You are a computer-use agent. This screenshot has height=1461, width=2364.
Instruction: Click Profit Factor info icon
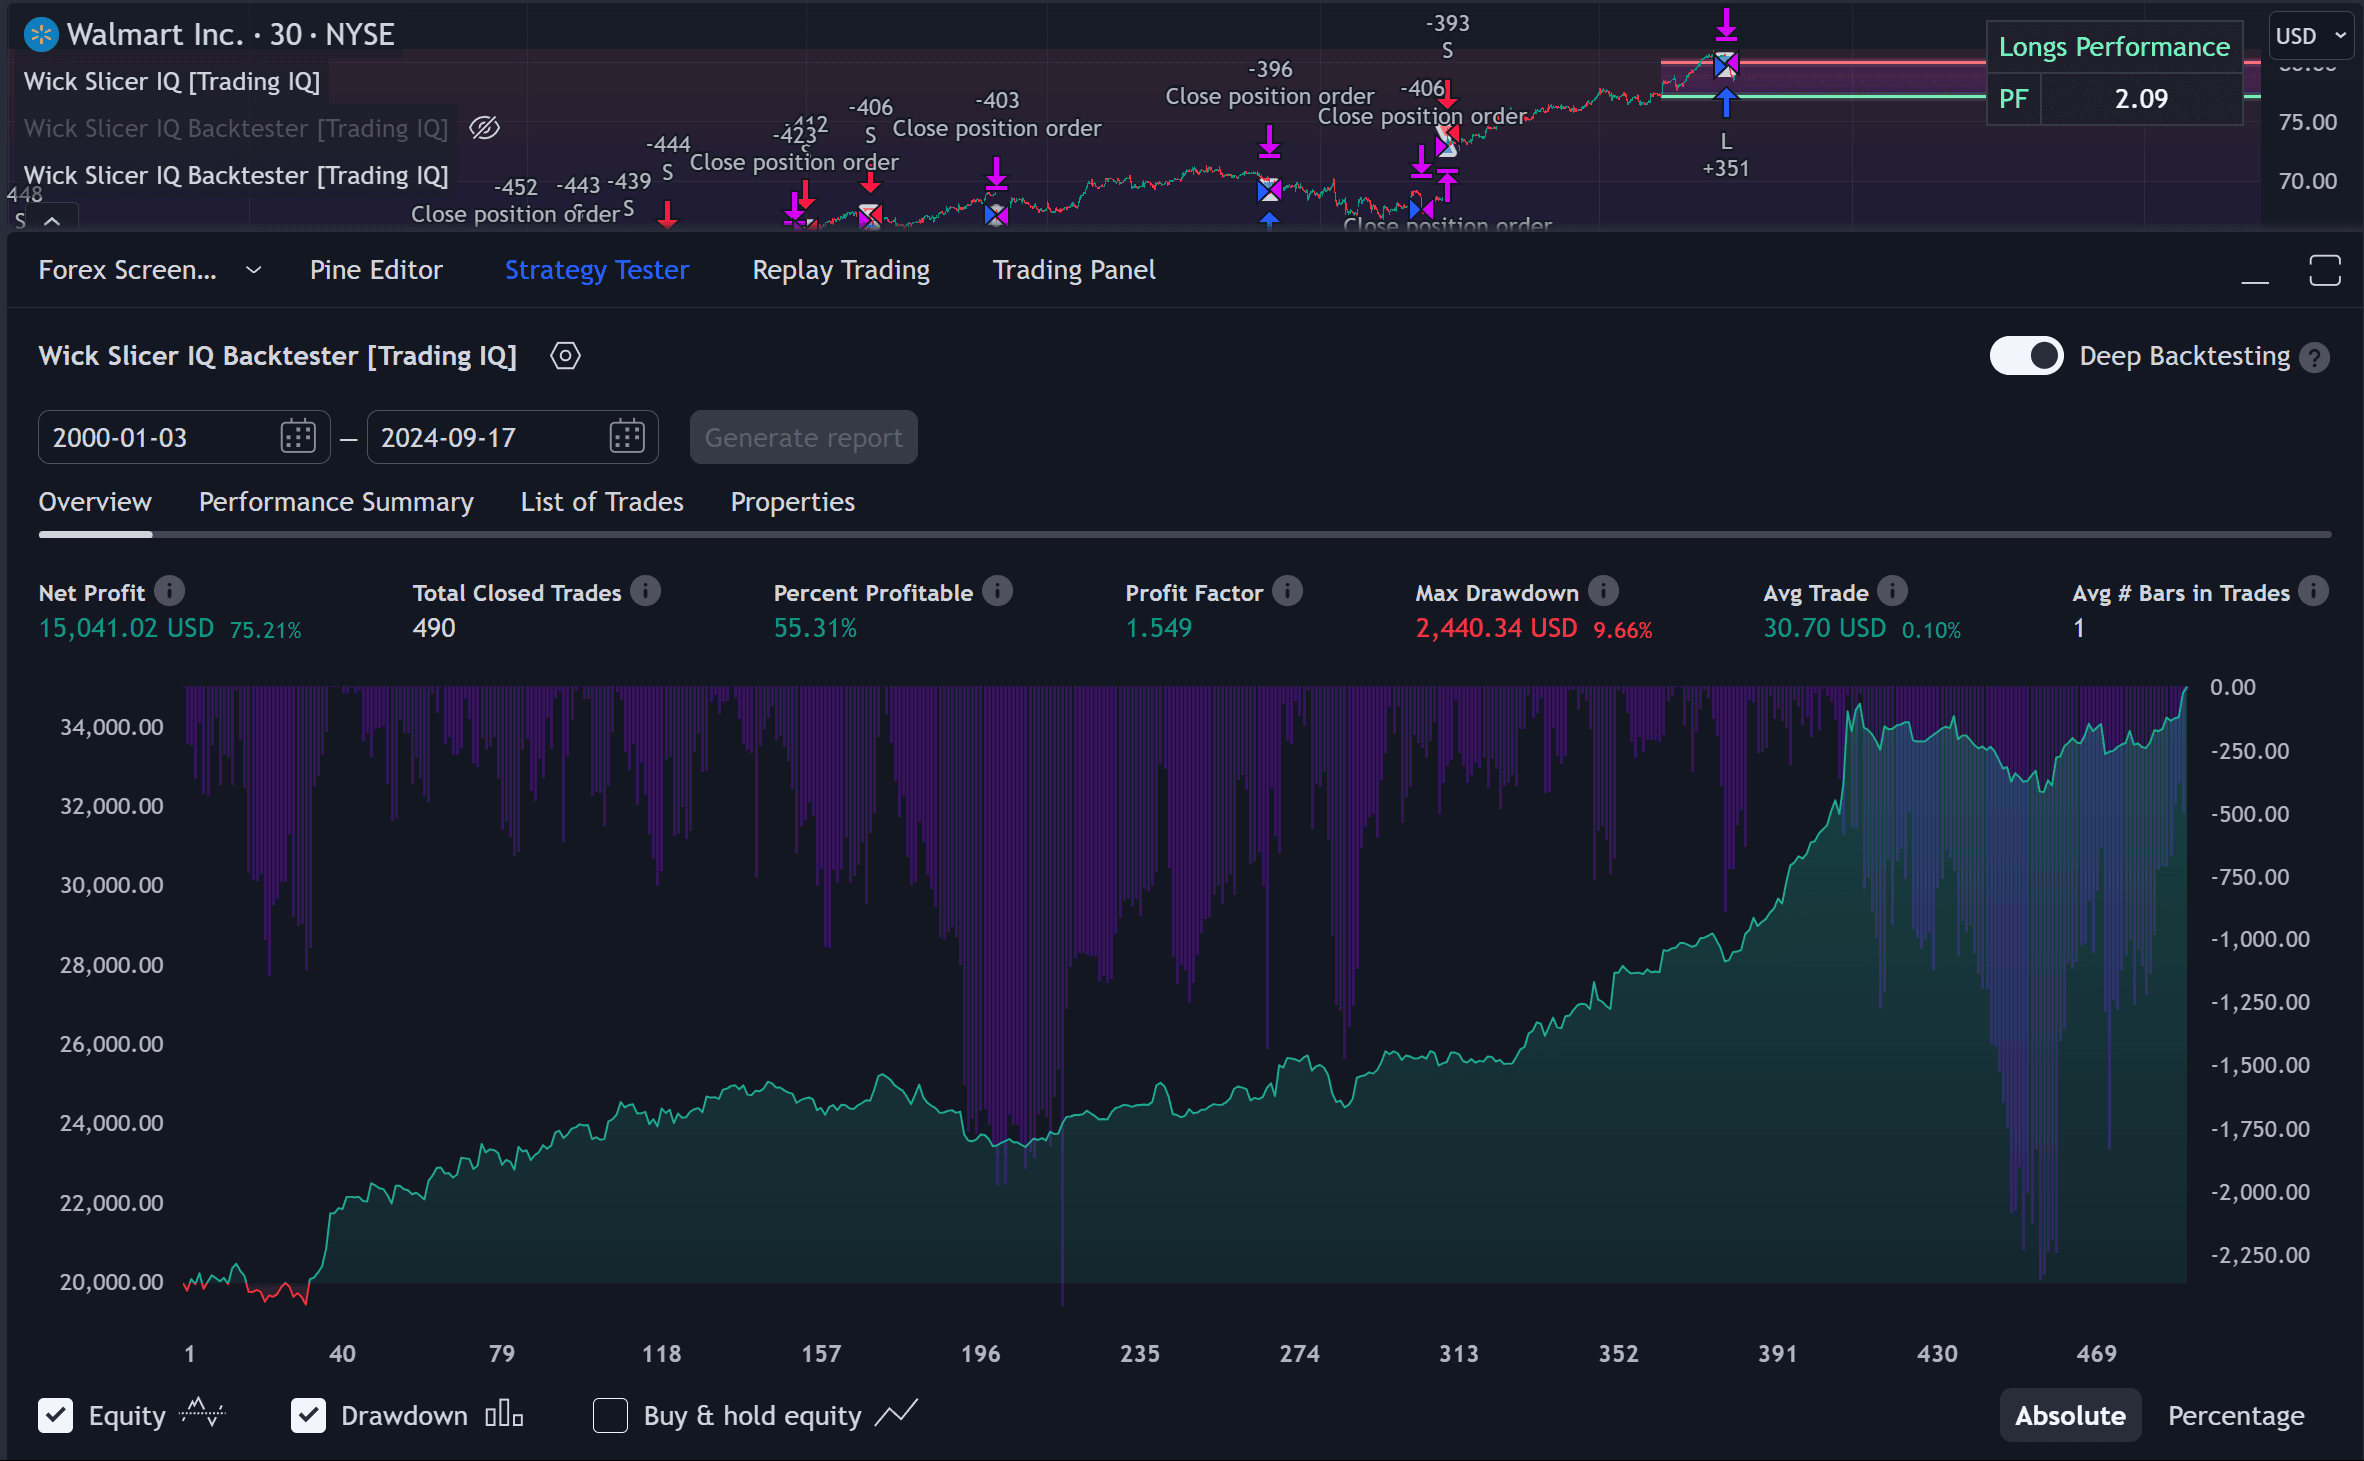pyautogui.click(x=1287, y=592)
